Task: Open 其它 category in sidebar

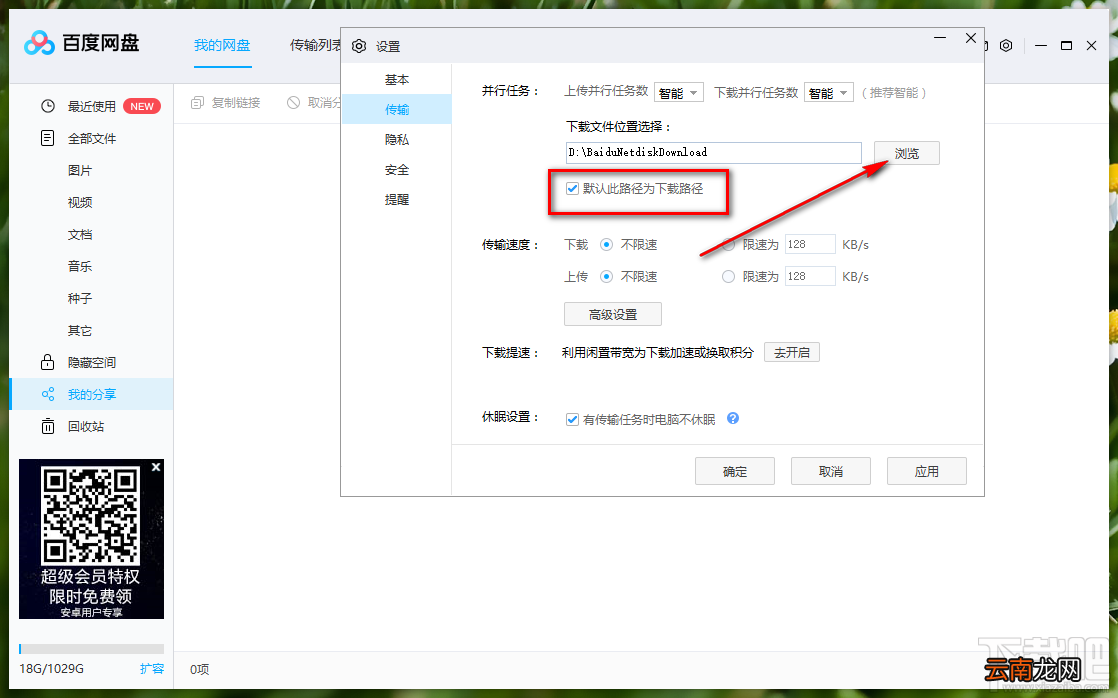Action: (x=80, y=331)
